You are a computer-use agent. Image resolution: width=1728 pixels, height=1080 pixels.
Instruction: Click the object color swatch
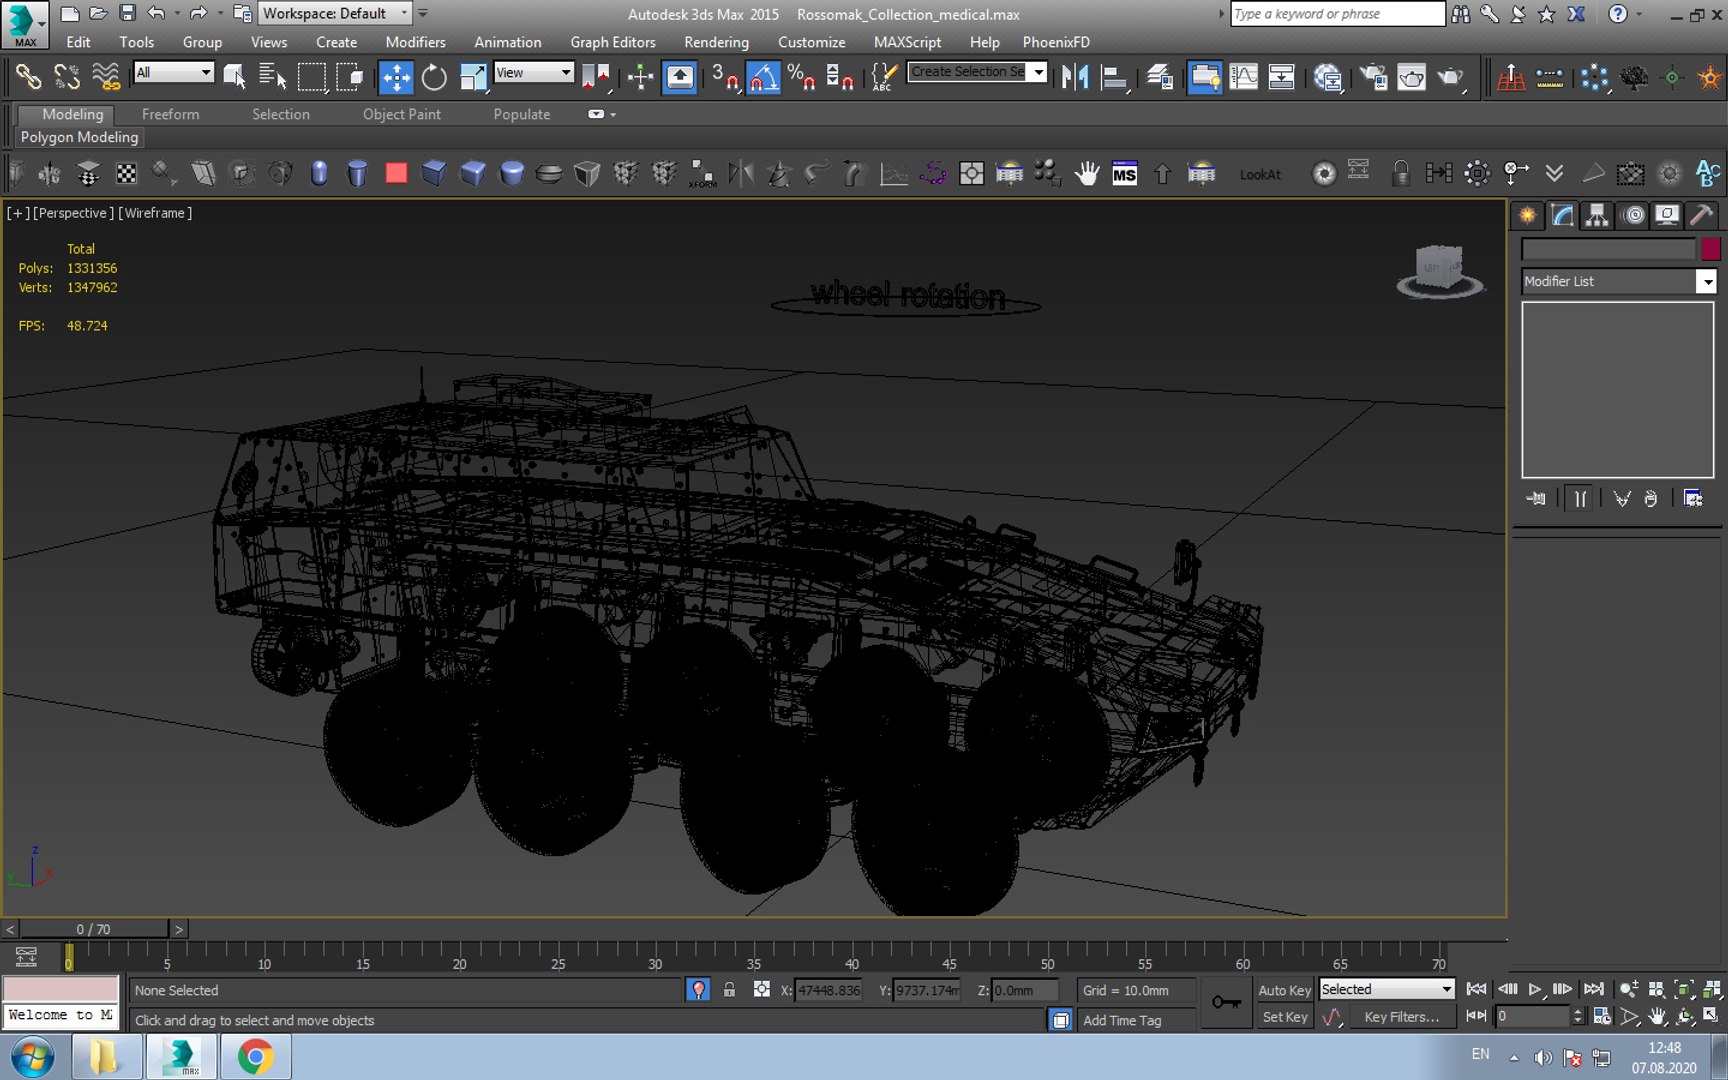1710,248
